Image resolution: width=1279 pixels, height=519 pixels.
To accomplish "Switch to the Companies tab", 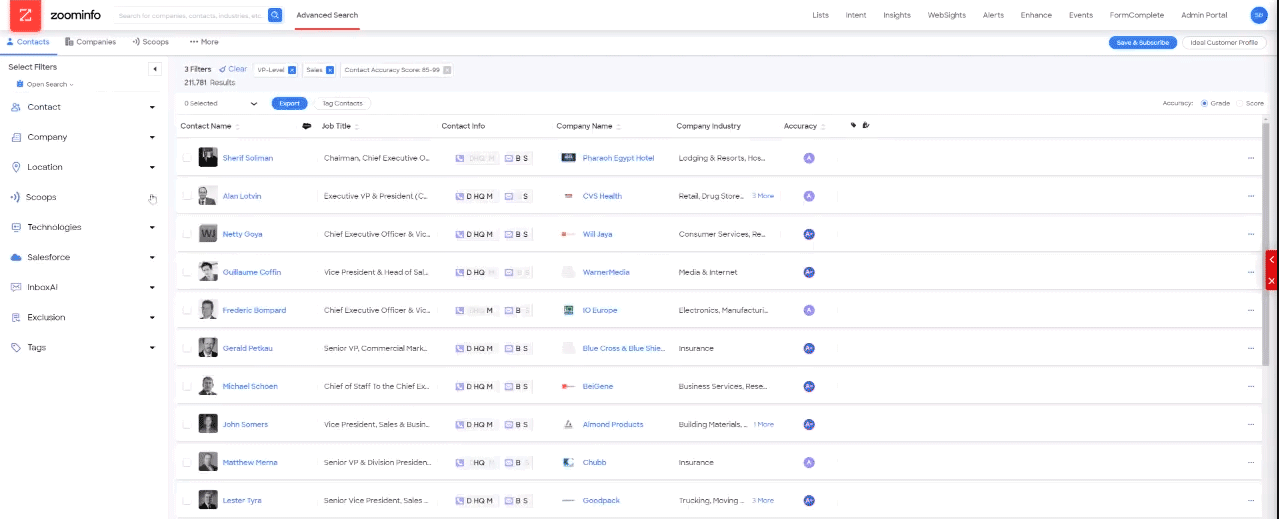I will [x=90, y=42].
